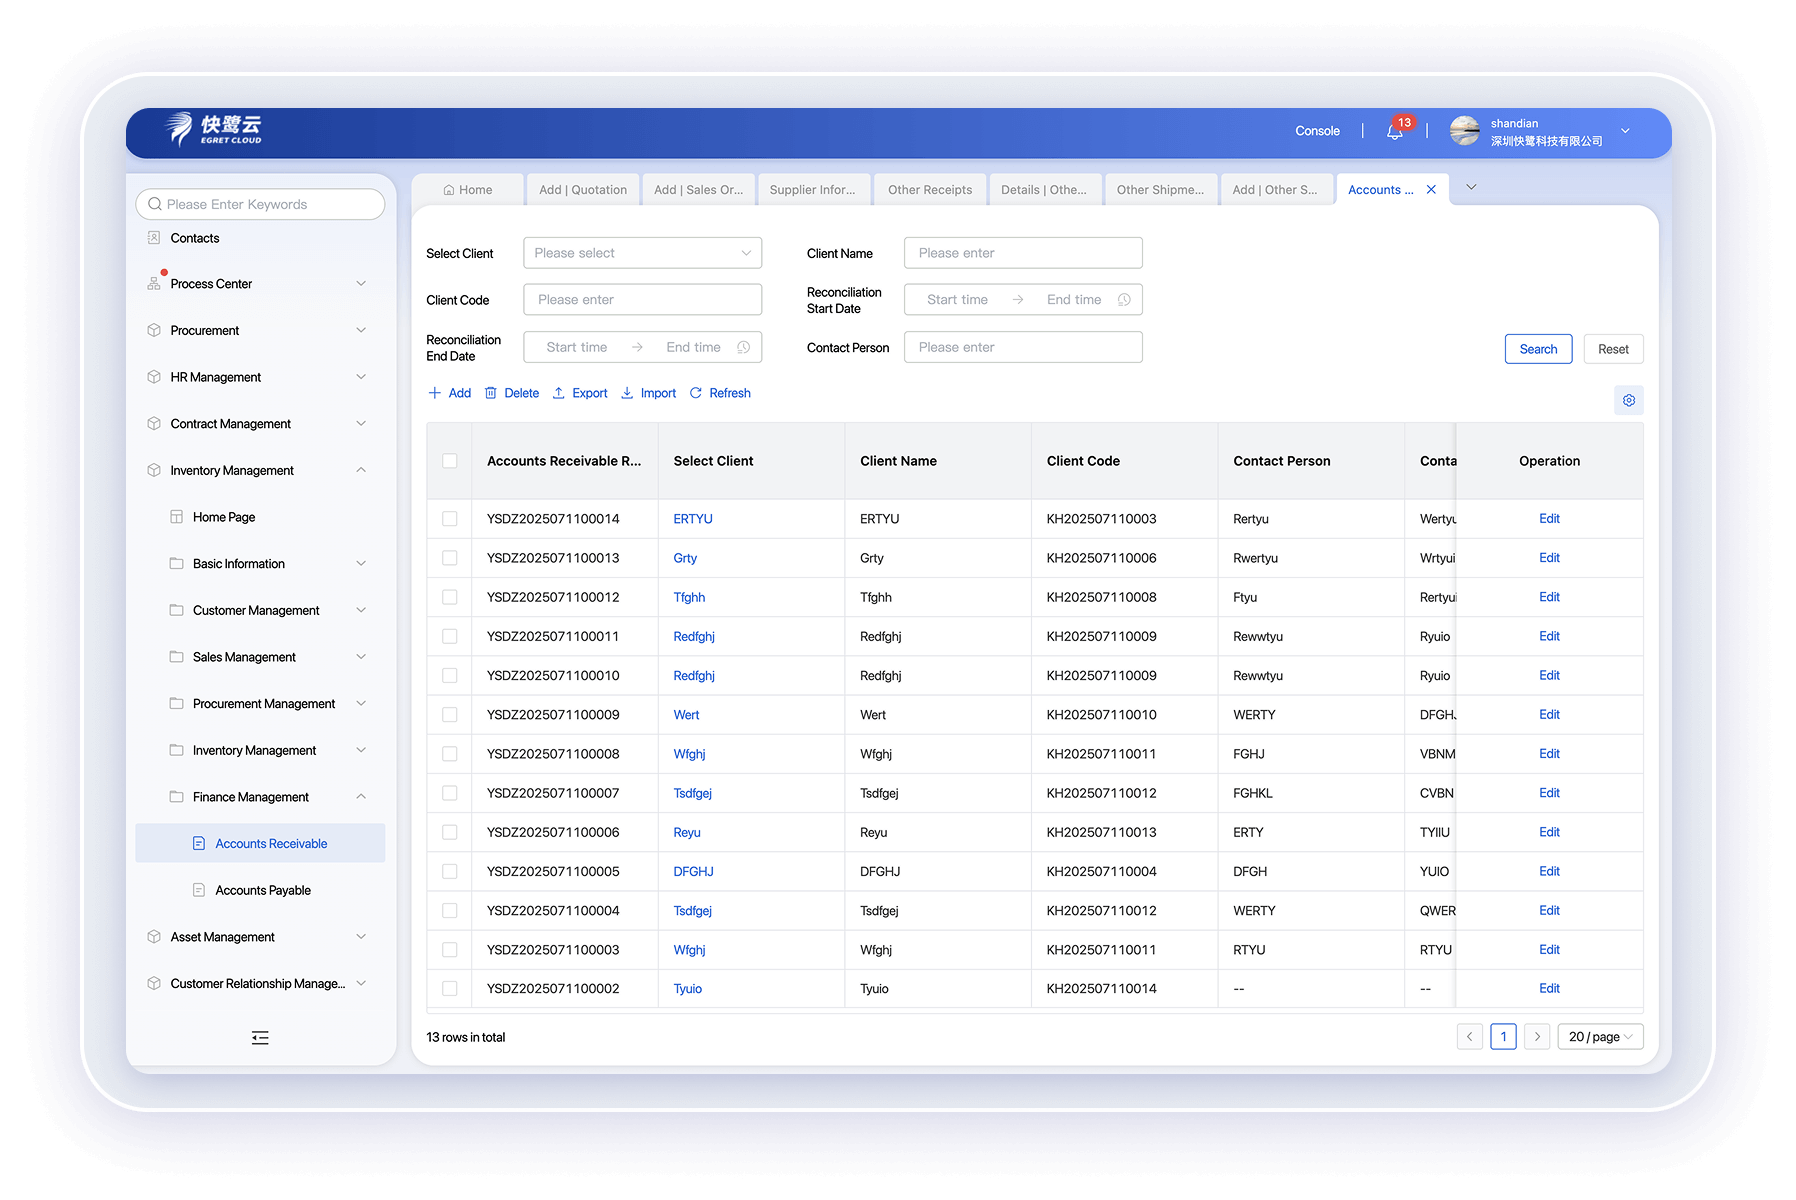Switch to the Other Receipts tab
This screenshot has height=1200, width=1796.
coord(929,190)
